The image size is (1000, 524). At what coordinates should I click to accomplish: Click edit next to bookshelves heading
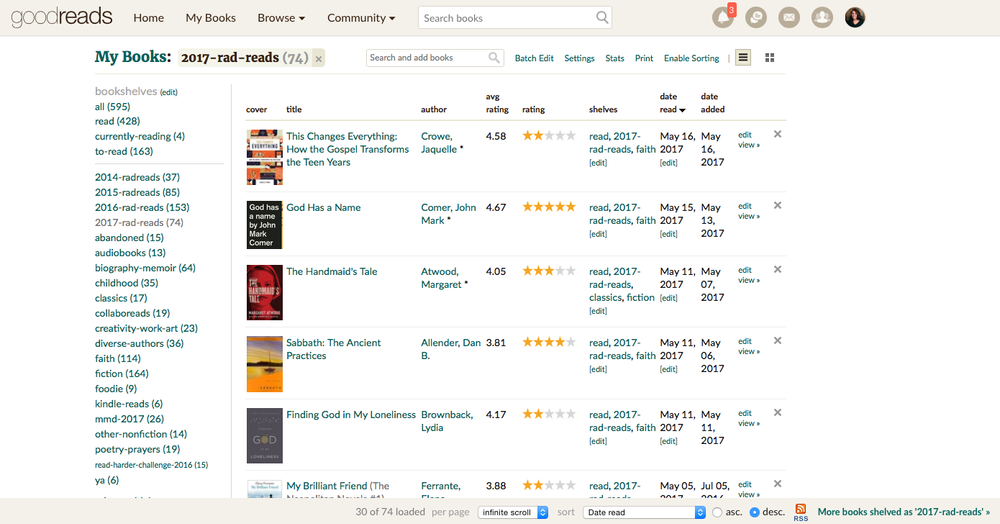click(x=168, y=92)
